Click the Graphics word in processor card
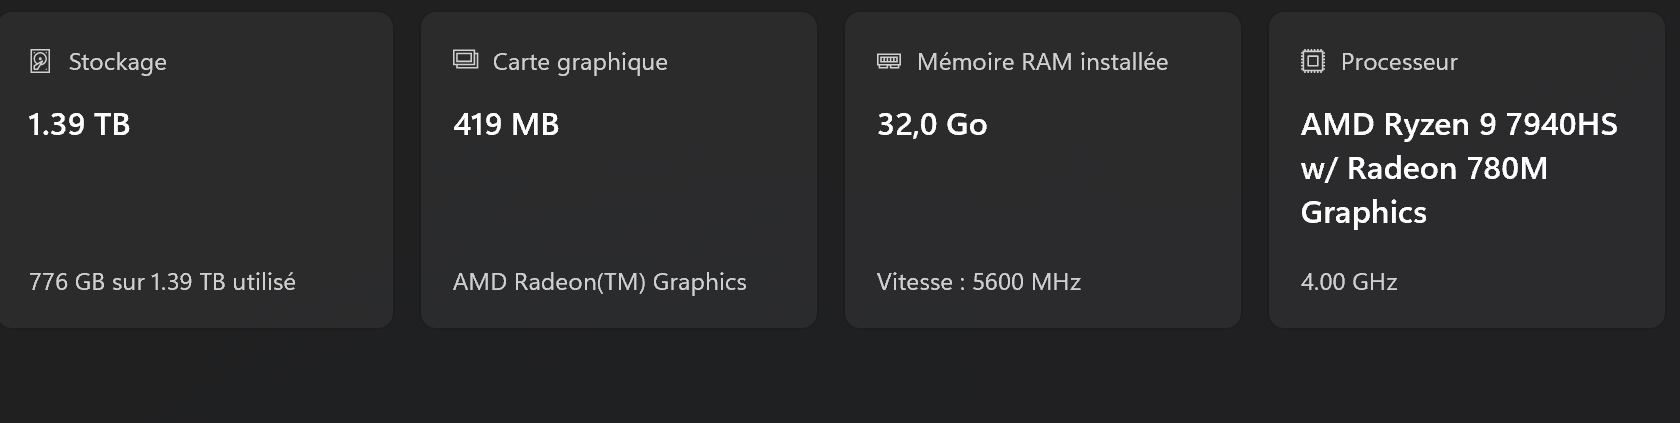 tap(1364, 212)
